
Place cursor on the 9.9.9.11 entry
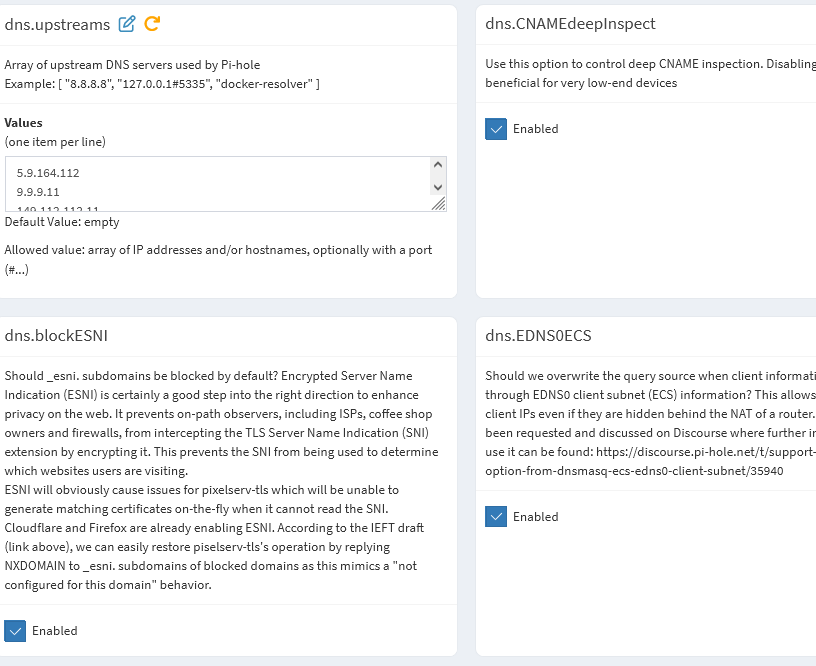coord(38,191)
